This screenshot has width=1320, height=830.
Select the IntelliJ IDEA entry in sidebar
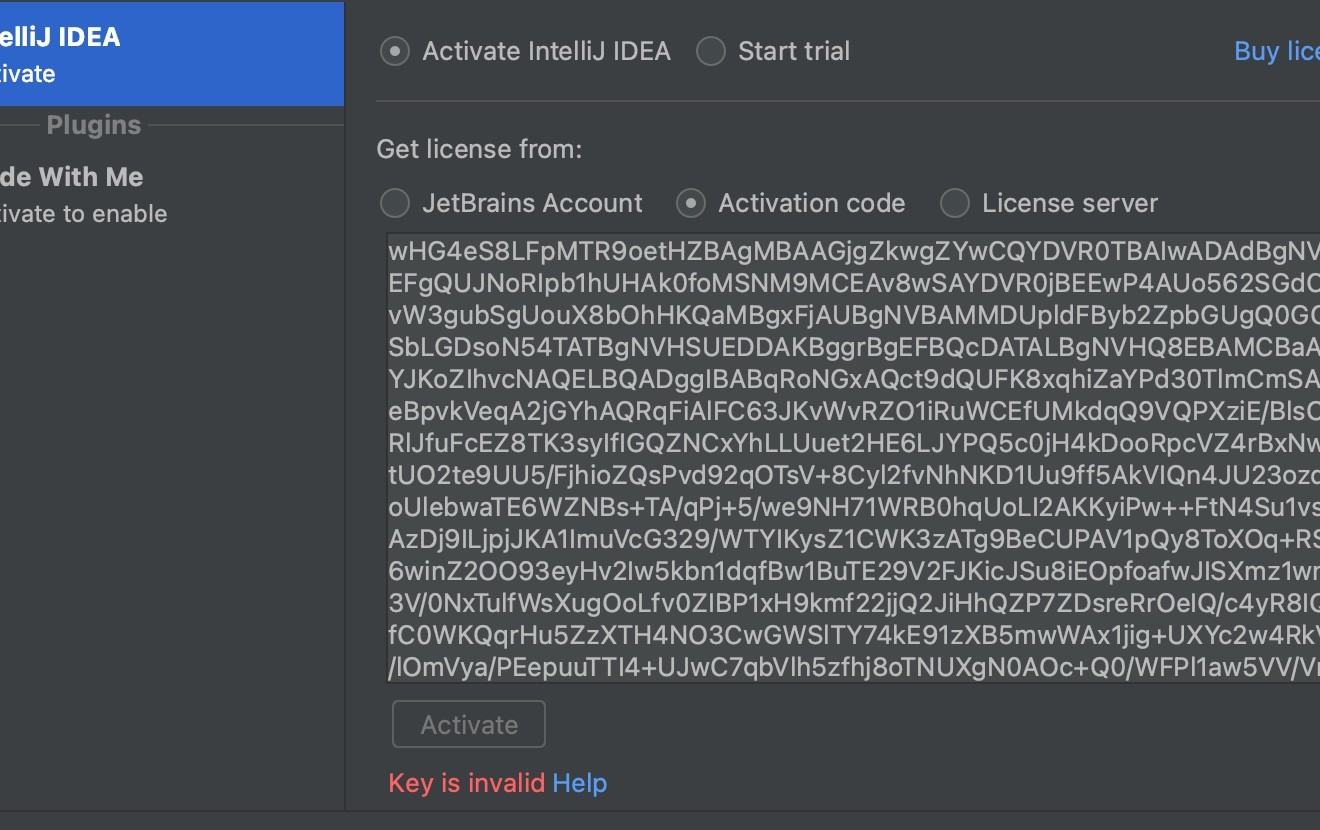click(x=172, y=54)
